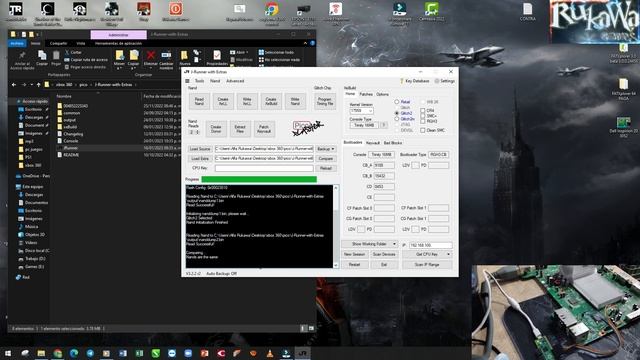The width and height of the screenshot is (640, 360).
Task: Open File Explorer from taskbar
Action: [41, 353]
